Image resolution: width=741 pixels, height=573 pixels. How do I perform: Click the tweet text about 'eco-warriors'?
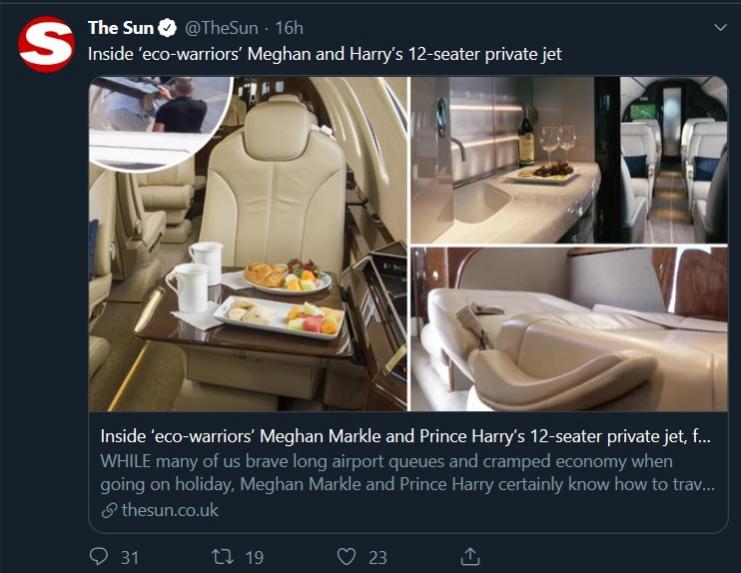click(325, 54)
